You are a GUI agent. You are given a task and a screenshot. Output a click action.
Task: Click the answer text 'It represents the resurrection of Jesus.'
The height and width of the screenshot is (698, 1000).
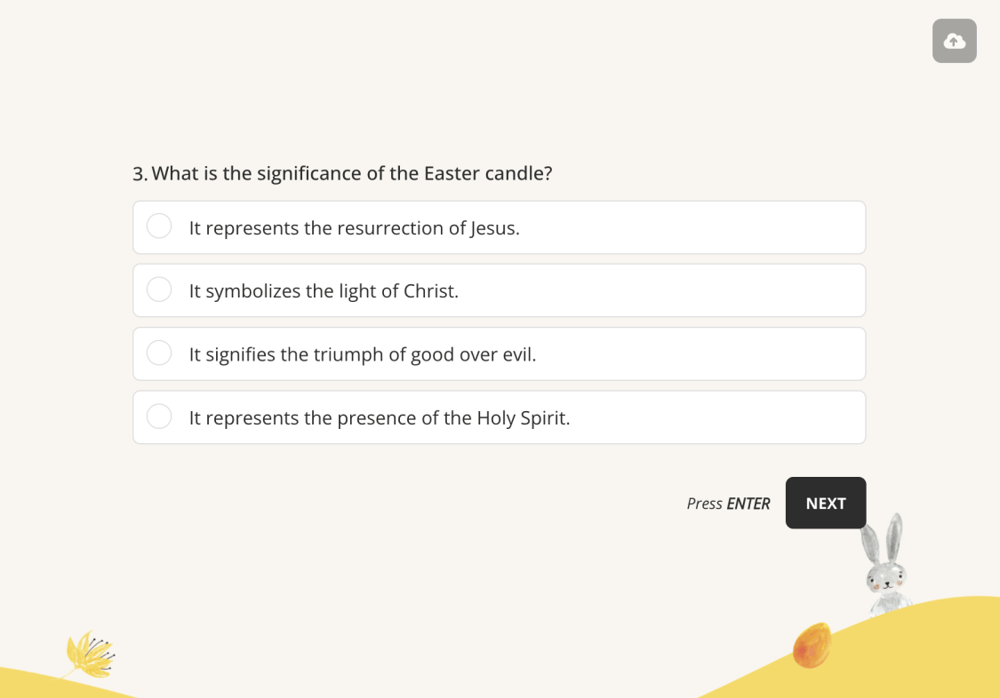click(354, 228)
